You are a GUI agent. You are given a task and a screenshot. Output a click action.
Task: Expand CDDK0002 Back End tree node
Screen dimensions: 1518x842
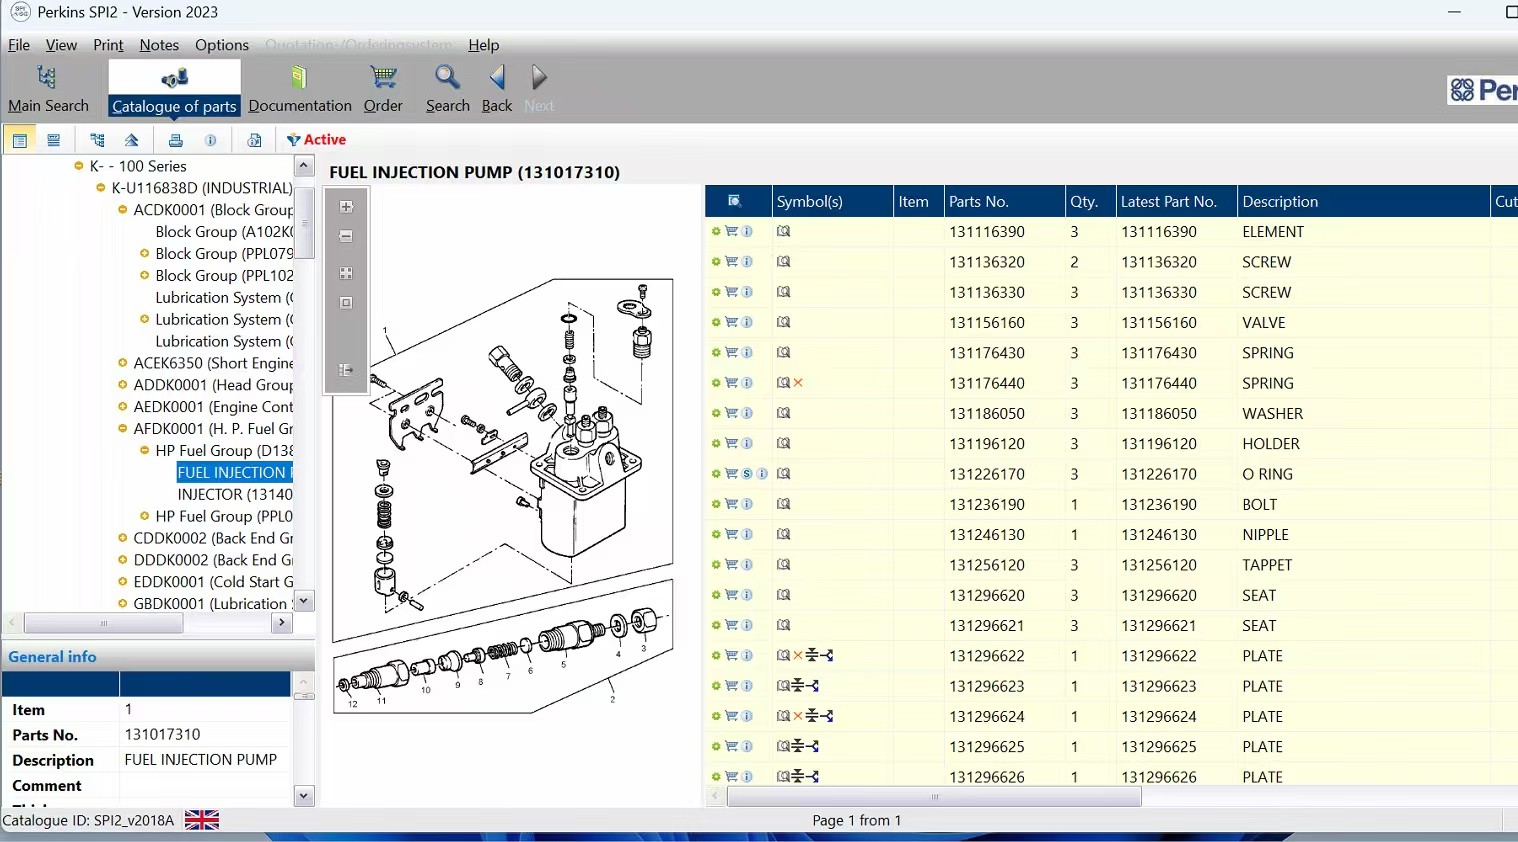click(123, 539)
